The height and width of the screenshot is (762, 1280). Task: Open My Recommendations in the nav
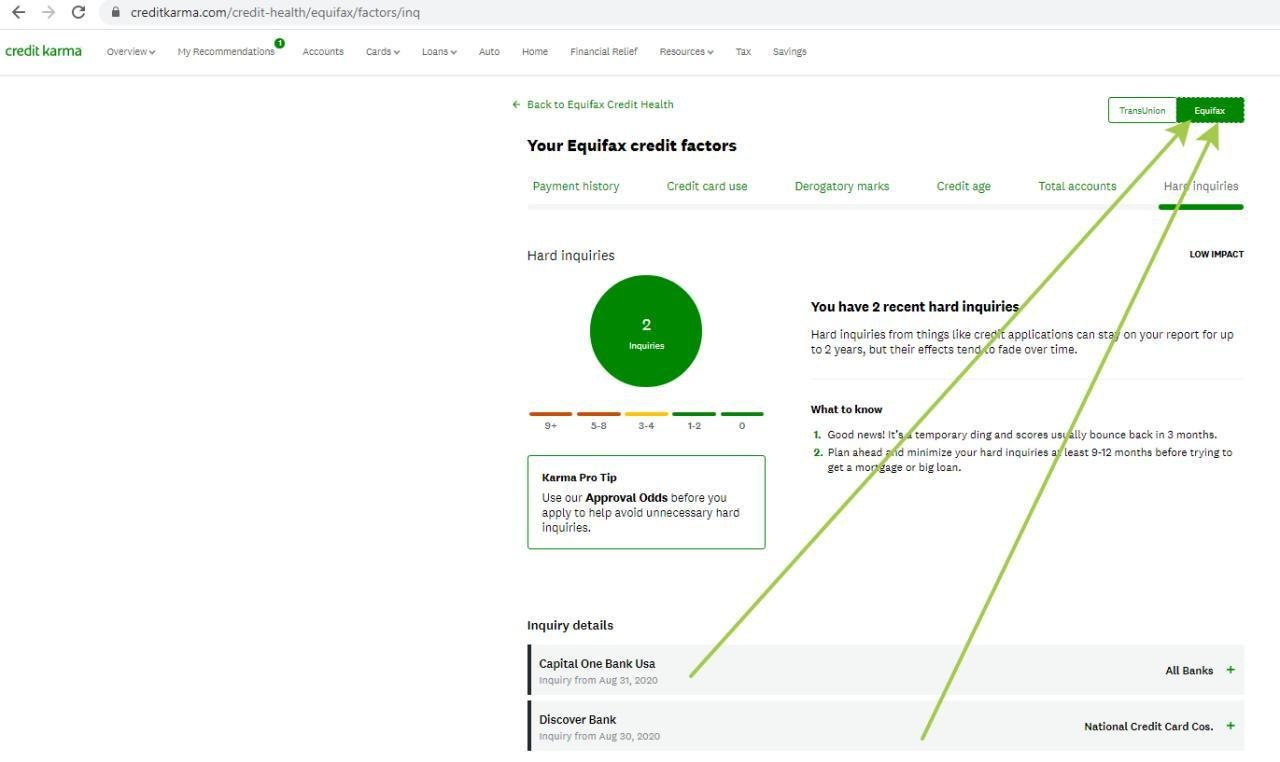pyautogui.click(x=226, y=52)
